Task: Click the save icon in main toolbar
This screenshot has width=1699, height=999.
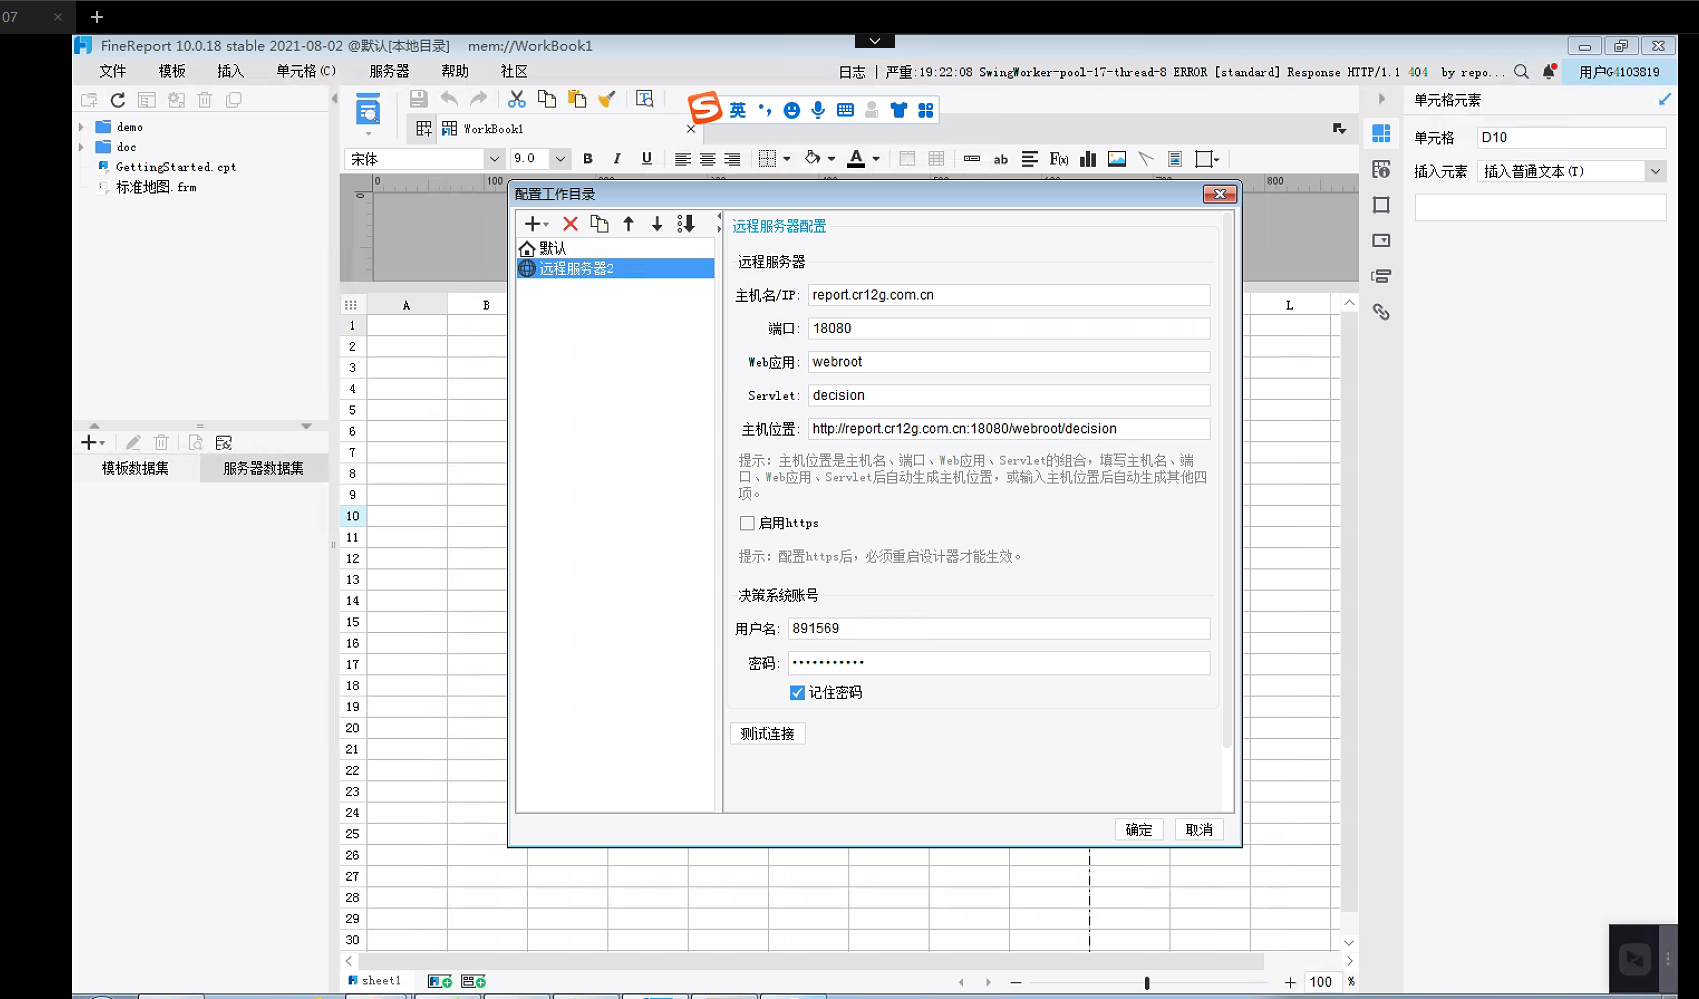Action: point(418,99)
